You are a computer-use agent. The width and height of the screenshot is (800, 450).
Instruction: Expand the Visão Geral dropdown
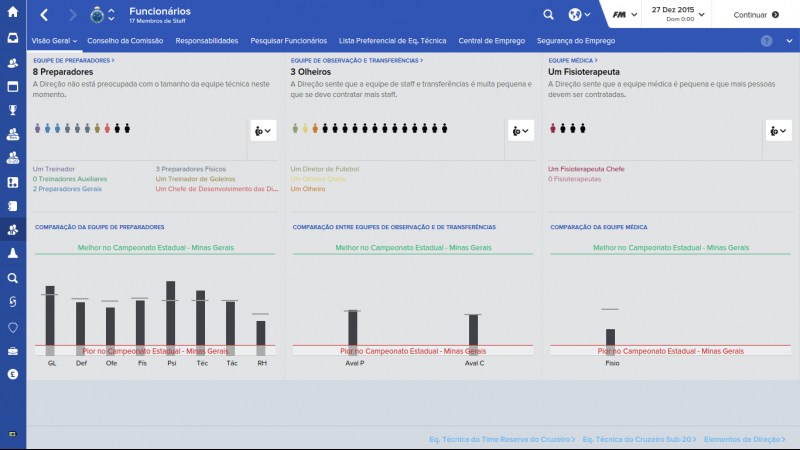[55, 41]
